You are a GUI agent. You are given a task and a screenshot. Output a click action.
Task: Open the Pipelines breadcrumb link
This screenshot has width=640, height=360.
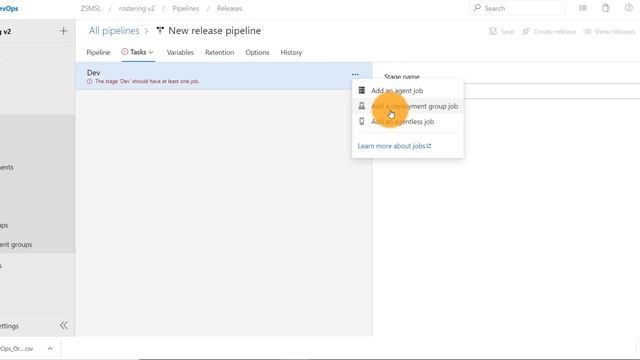click(186, 8)
